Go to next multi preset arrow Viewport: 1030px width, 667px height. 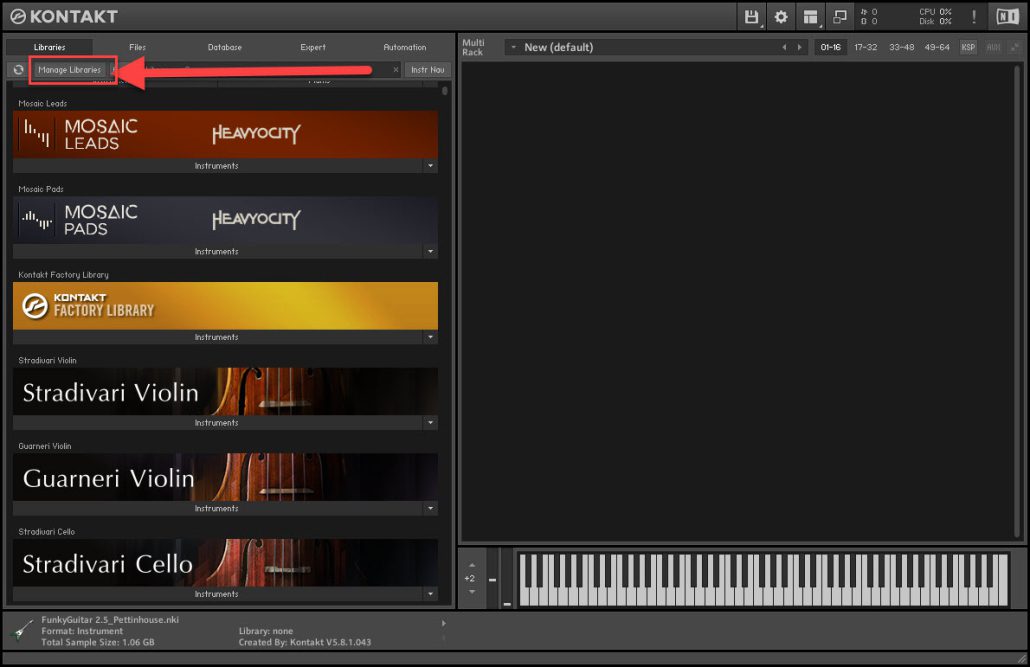[799, 47]
